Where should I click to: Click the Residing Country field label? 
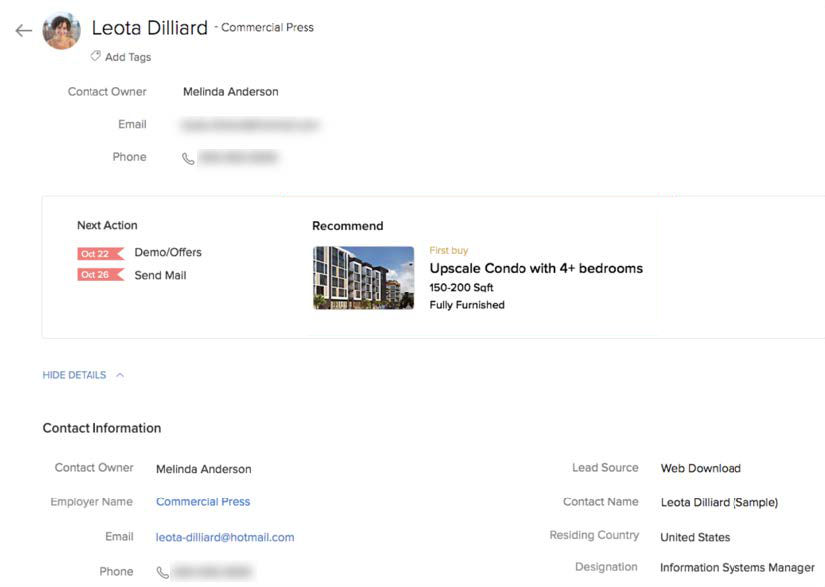pyautogui.click(x=595, y=535)
